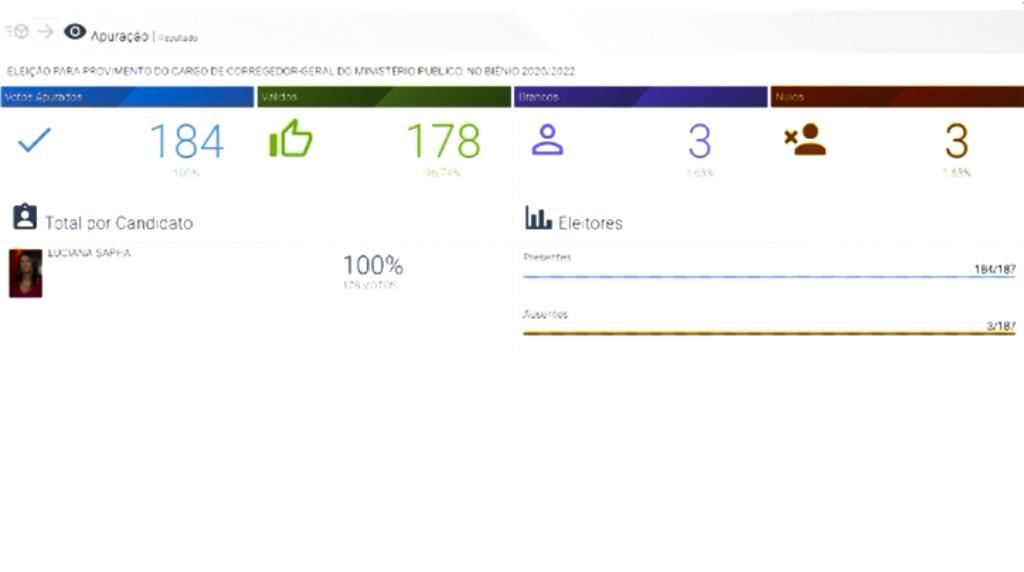Image resolution: width=1024 pixels, height=572 pixels.
Task: Click the badge icon beside Total por Candidato
Action: (25, 218)
